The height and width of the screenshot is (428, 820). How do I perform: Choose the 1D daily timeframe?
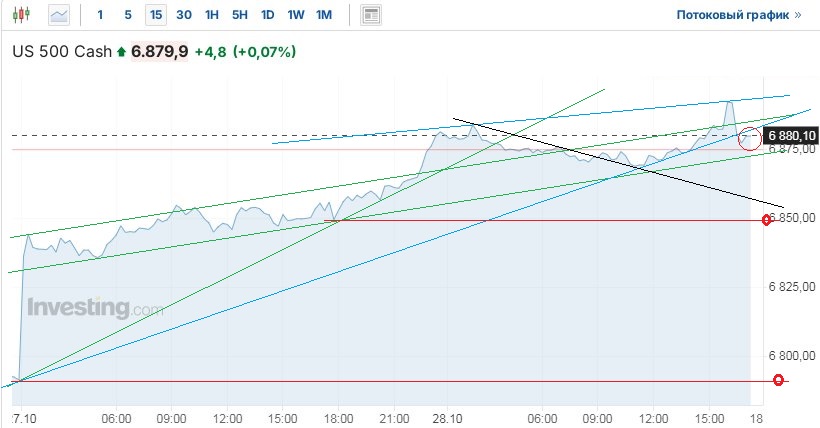point(268,15)
